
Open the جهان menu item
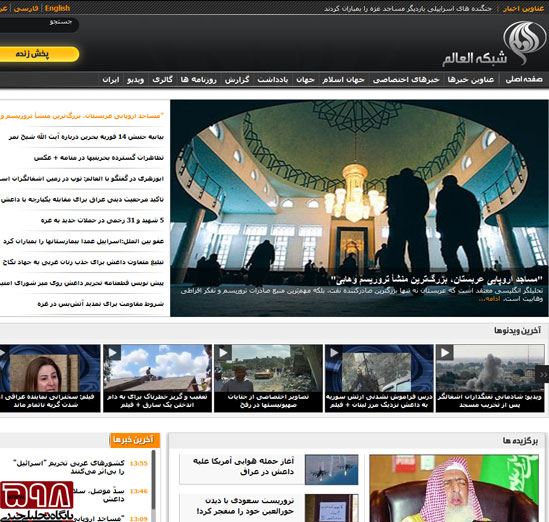point(305,80)
